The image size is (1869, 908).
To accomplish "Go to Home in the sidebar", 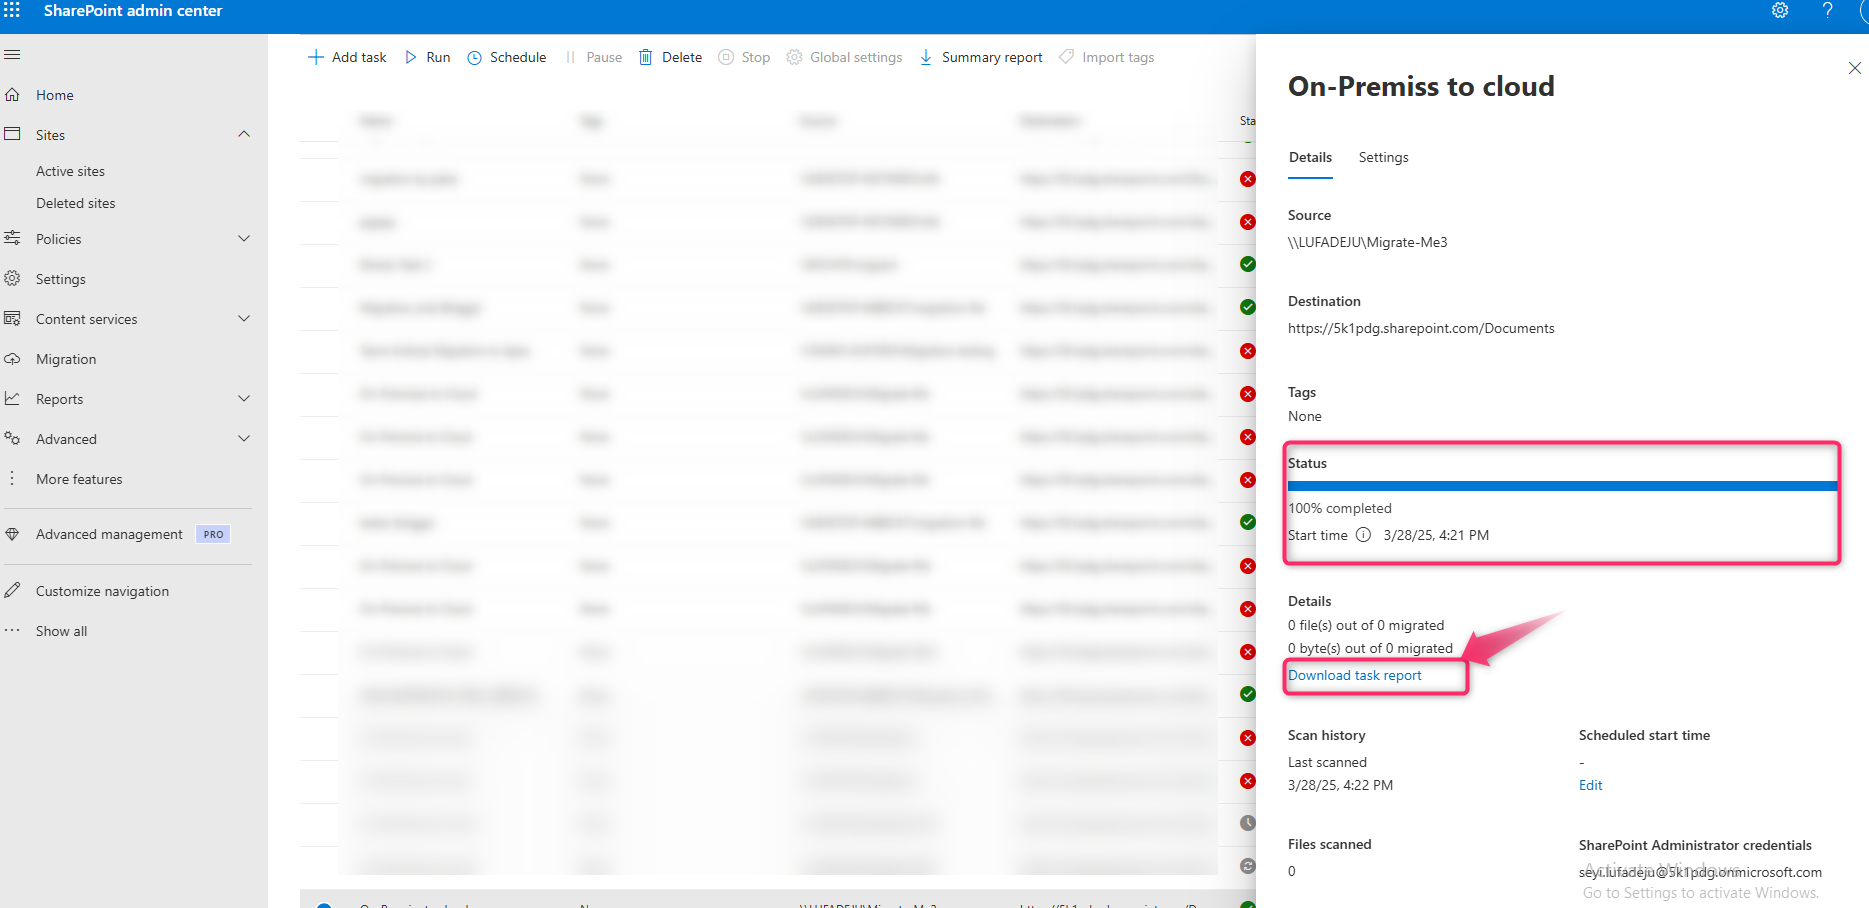I will click(x=55, y=95).
